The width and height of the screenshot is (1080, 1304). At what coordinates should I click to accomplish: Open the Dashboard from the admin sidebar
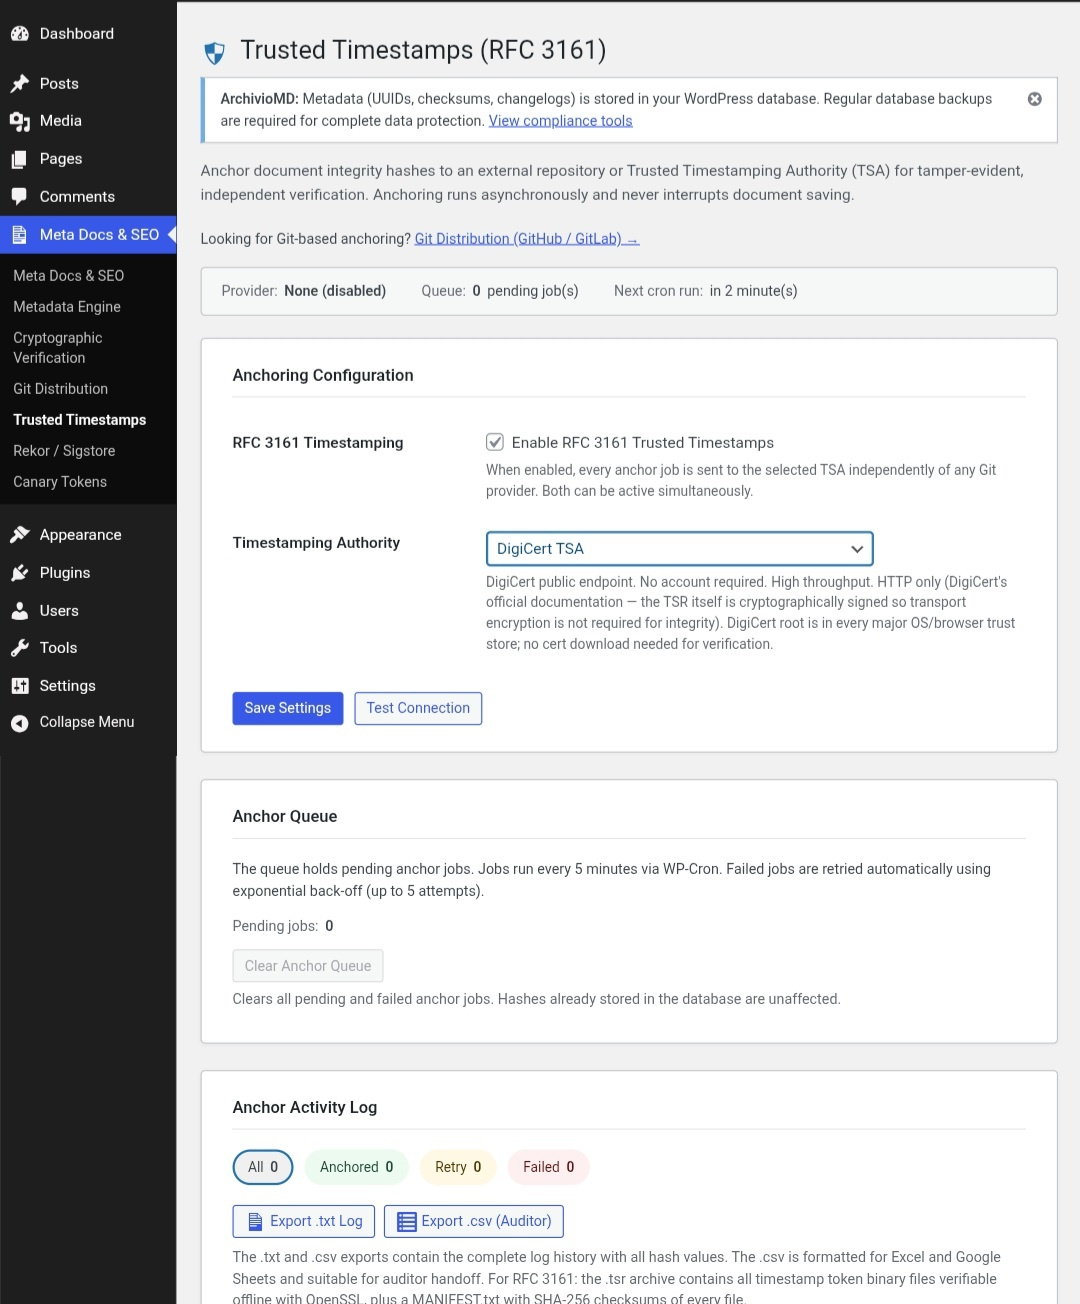20,33
